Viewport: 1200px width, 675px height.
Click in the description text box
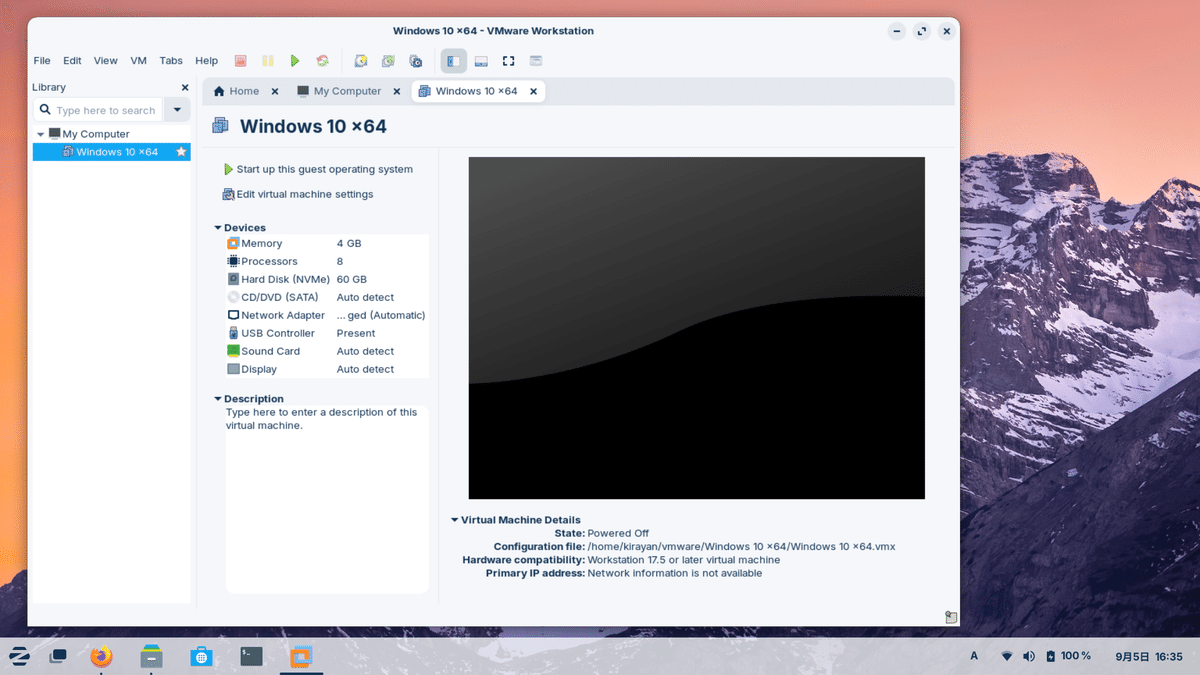327,499
